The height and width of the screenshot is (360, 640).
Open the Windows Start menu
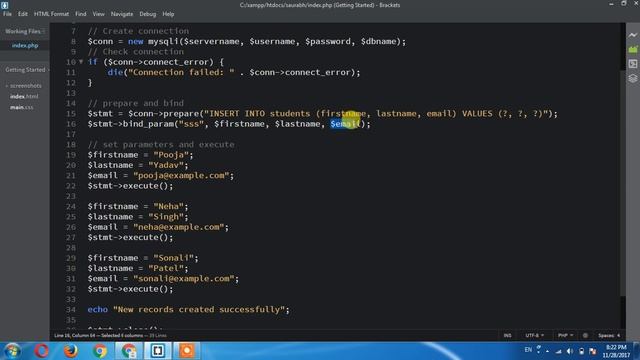coord(12,351)
